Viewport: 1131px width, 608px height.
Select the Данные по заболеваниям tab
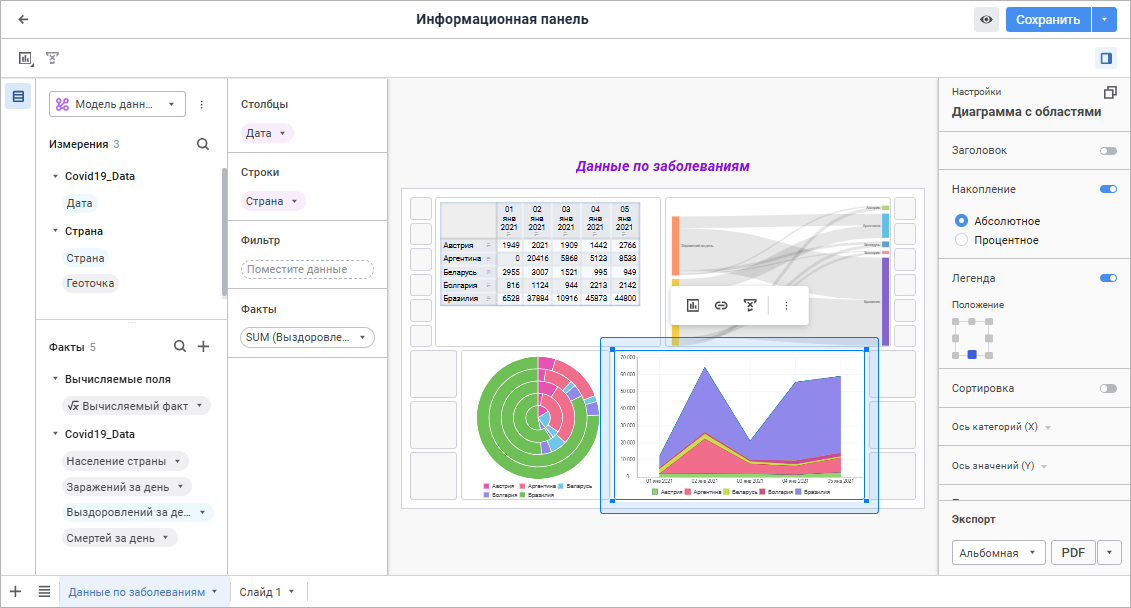click(x=144, y=592)
